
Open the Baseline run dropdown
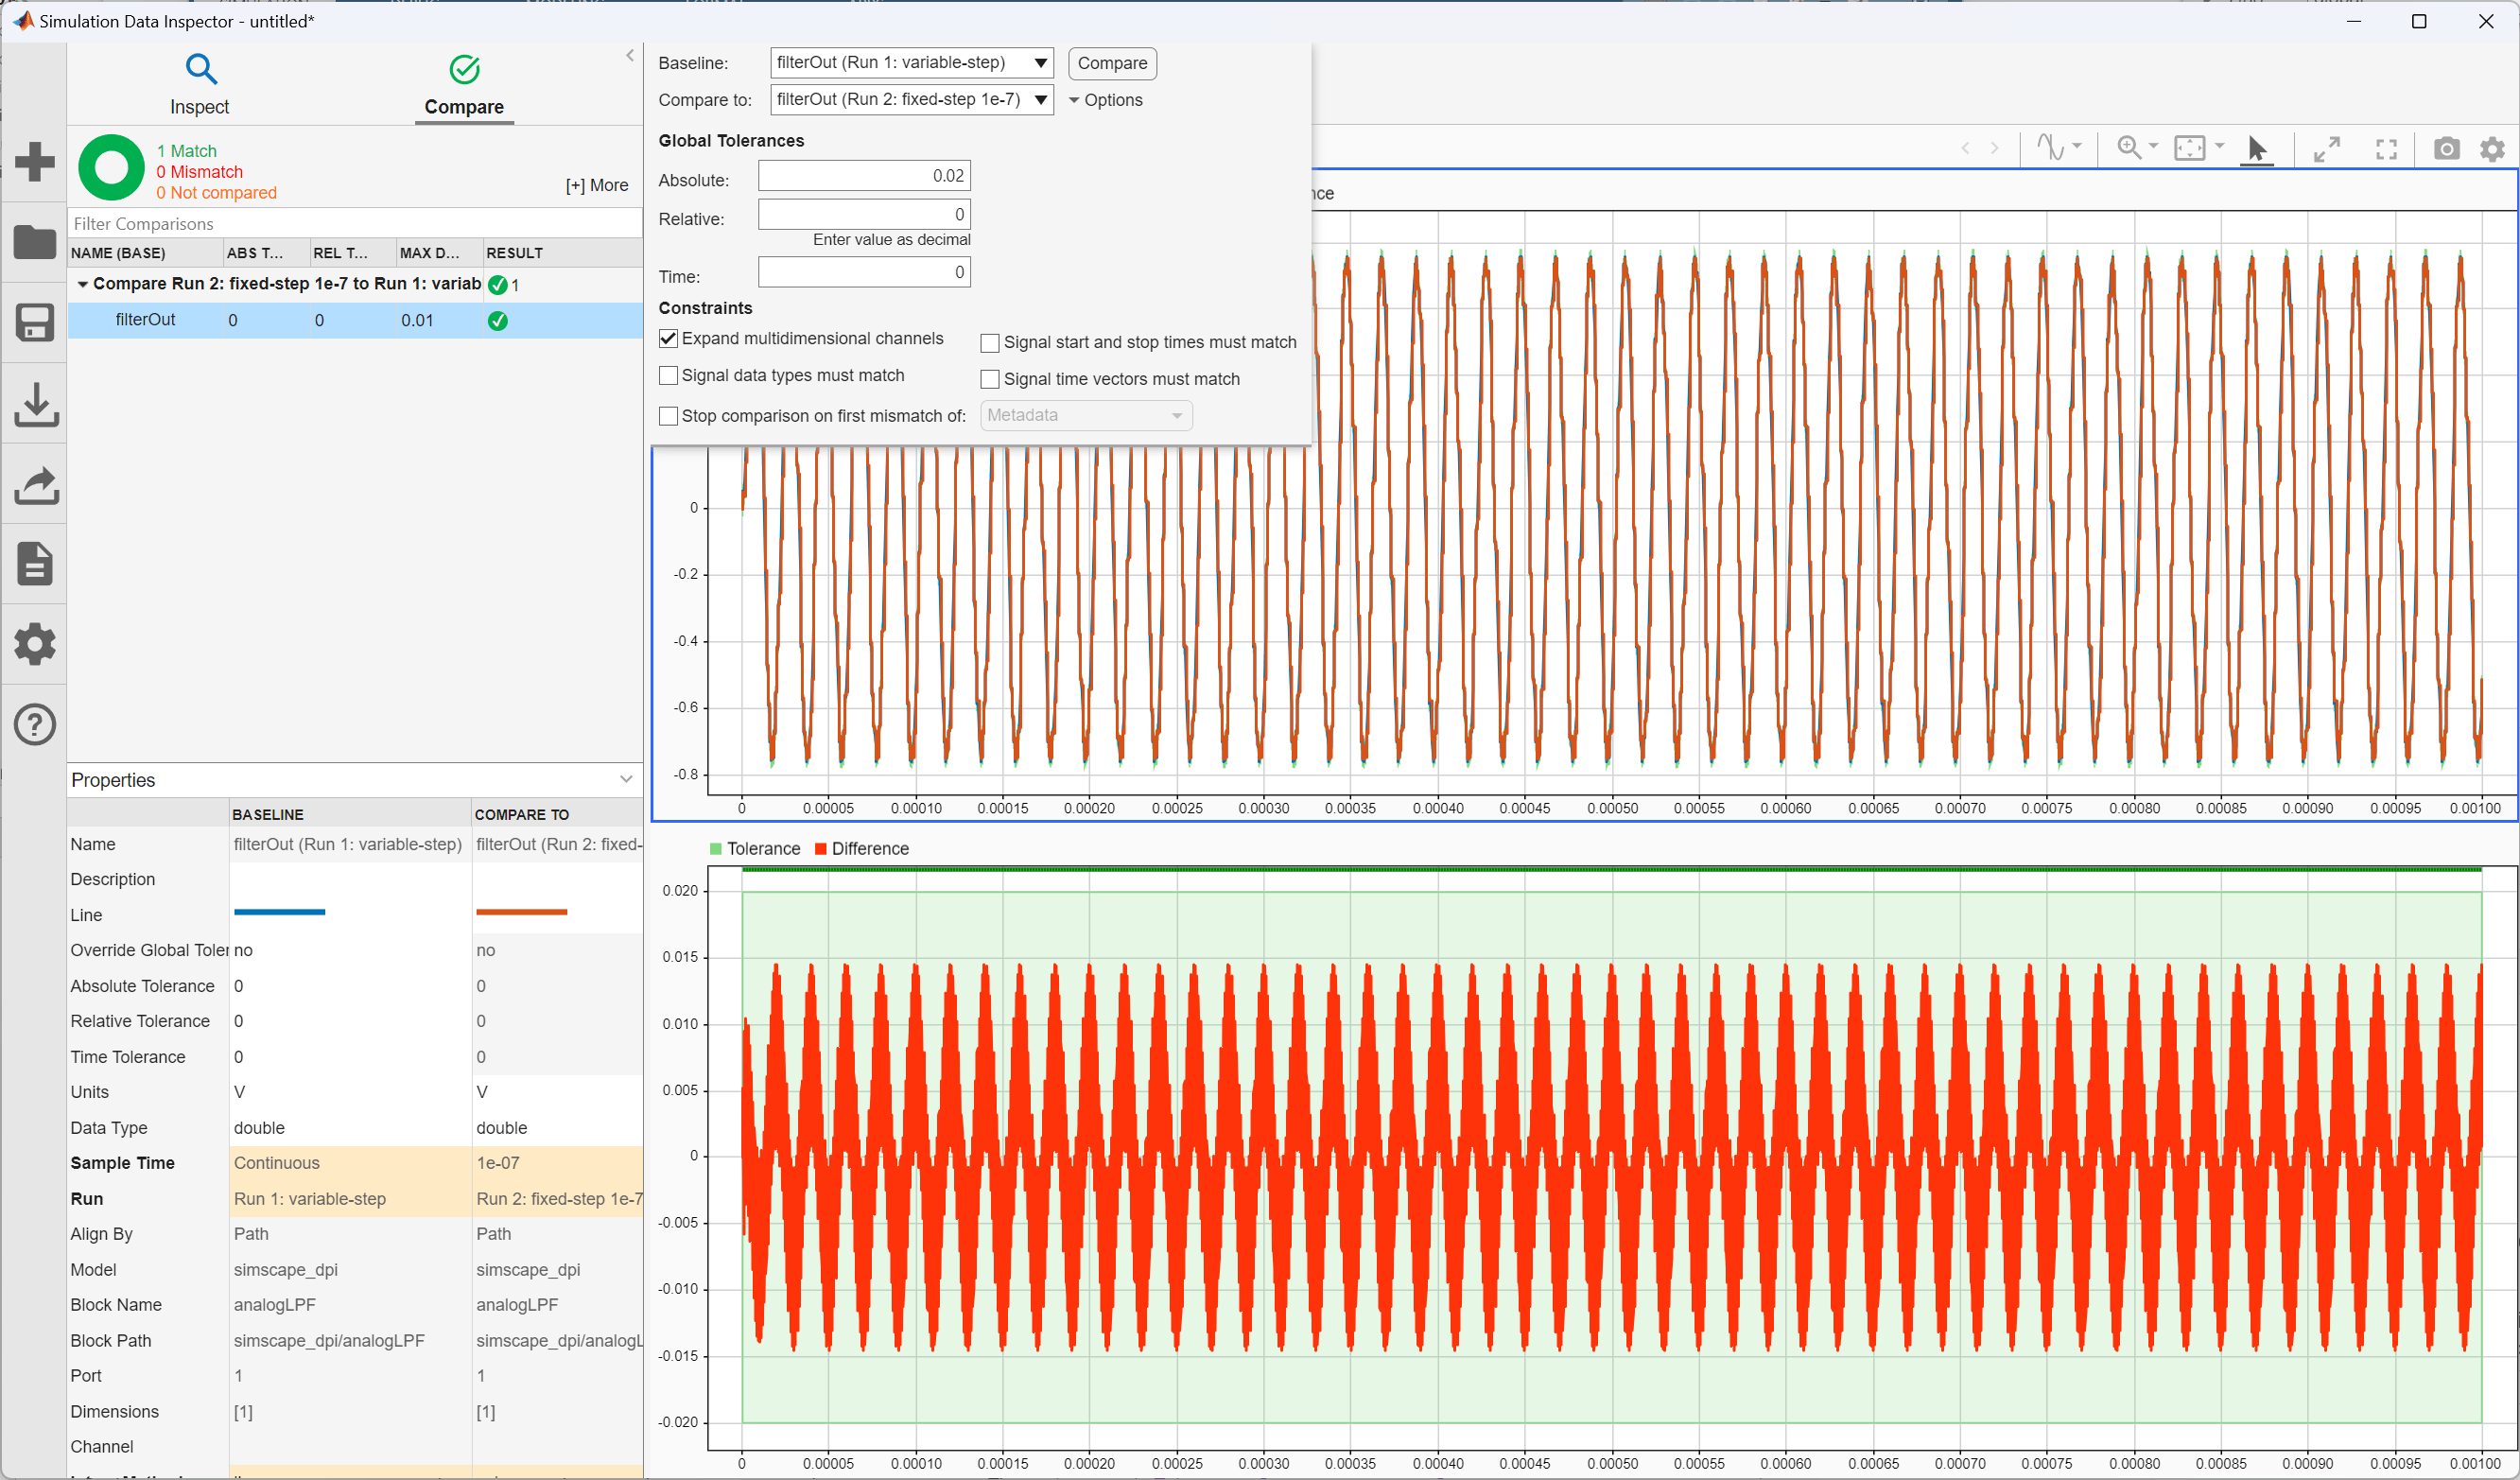[1040, 62]
